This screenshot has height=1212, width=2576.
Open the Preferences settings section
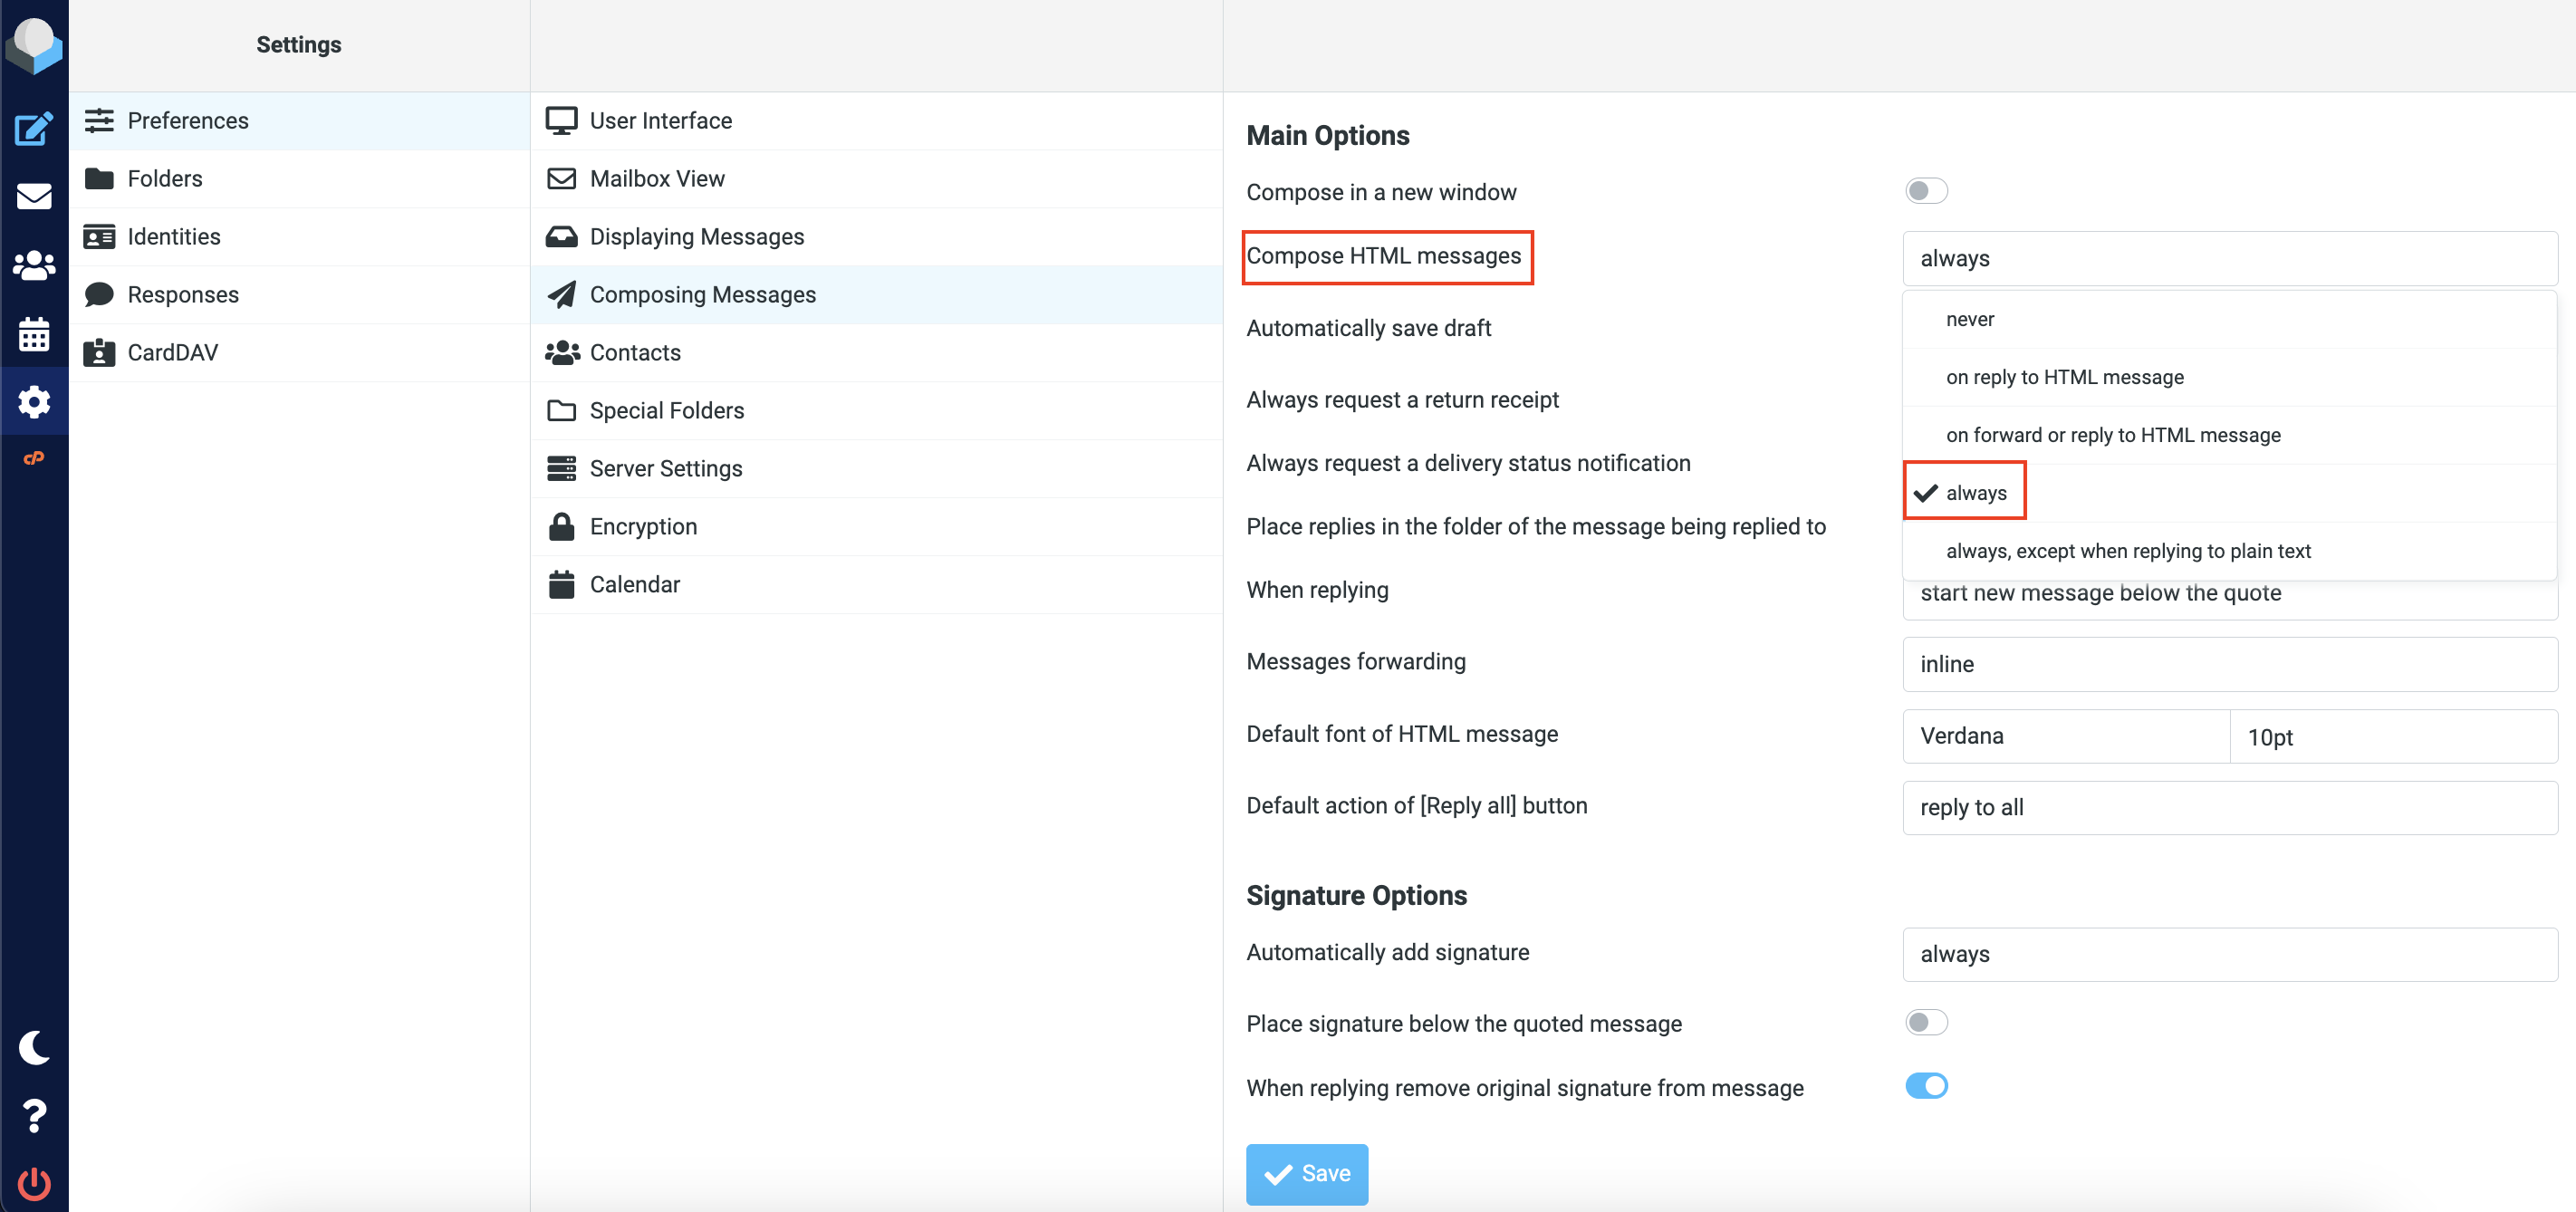click(299, 120)
